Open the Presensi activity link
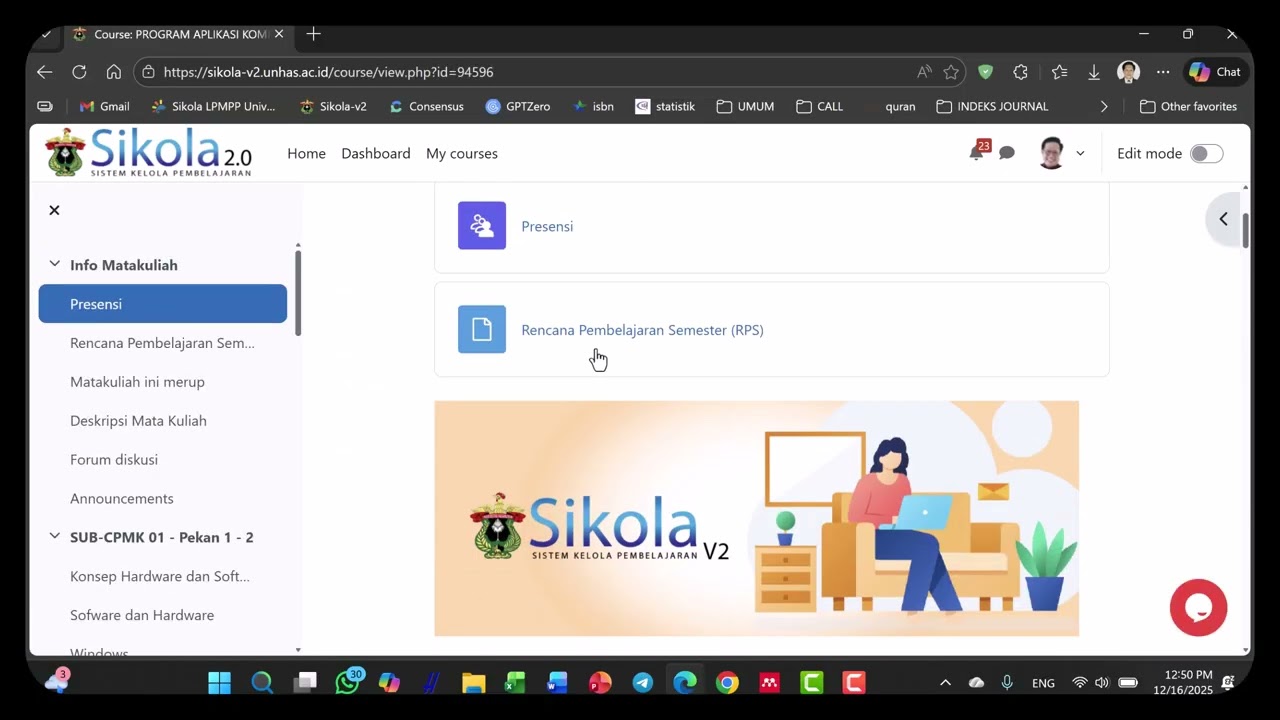1280x720 pixels. [547, 226]
